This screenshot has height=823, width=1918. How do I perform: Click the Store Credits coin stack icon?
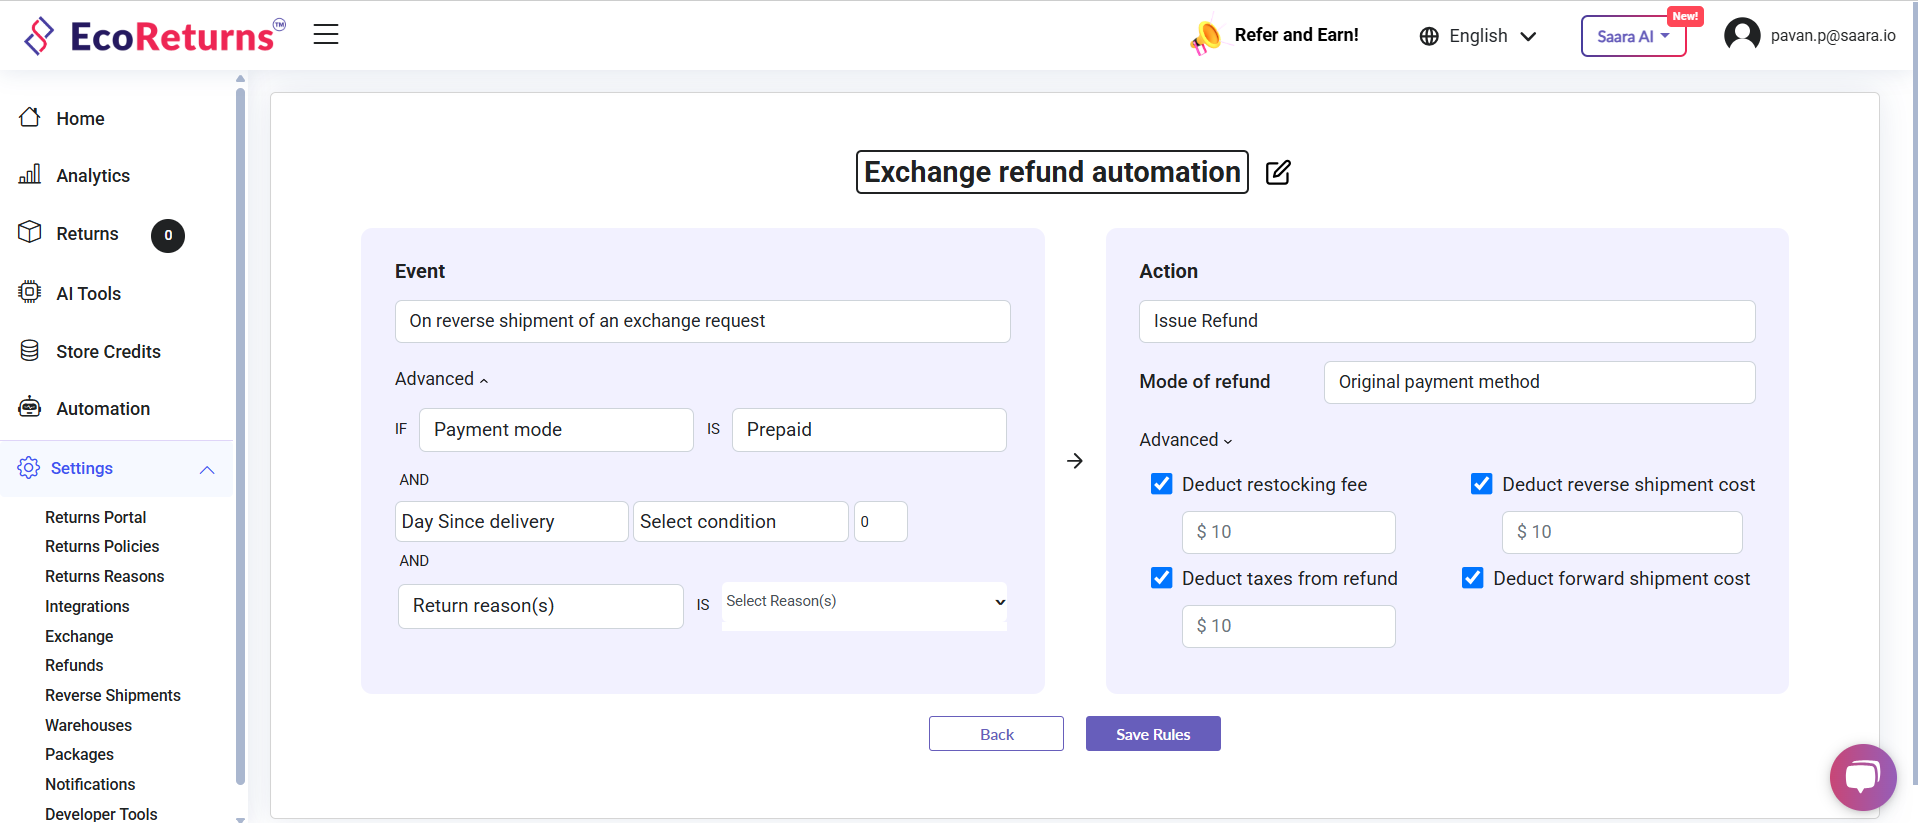[30, 351]
